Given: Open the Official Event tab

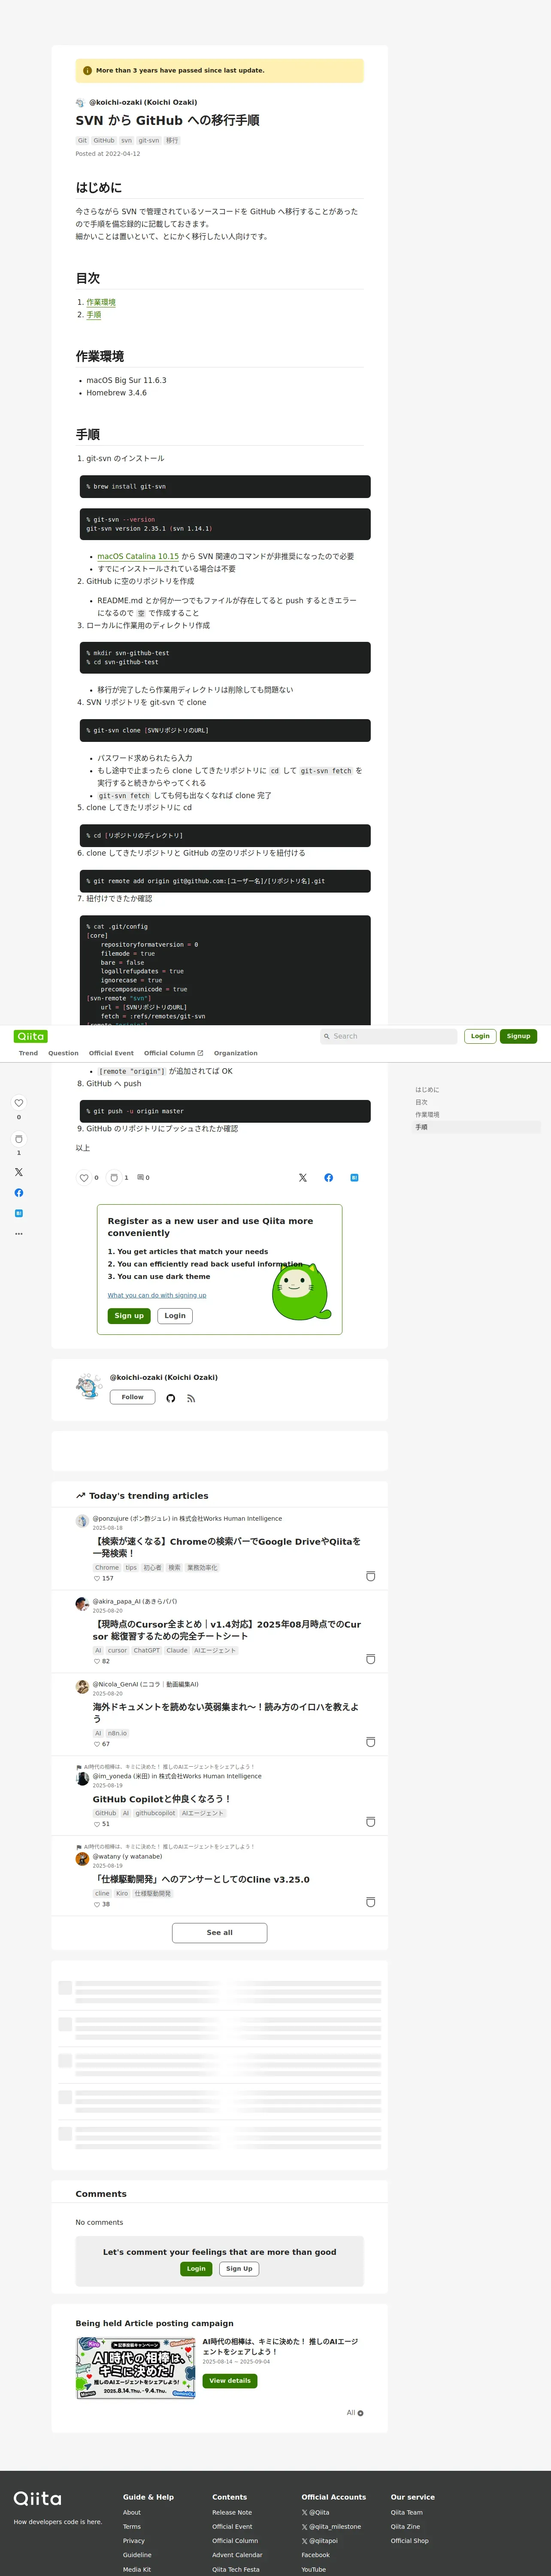Looking at the screenshot, I should pos(111,1053).
